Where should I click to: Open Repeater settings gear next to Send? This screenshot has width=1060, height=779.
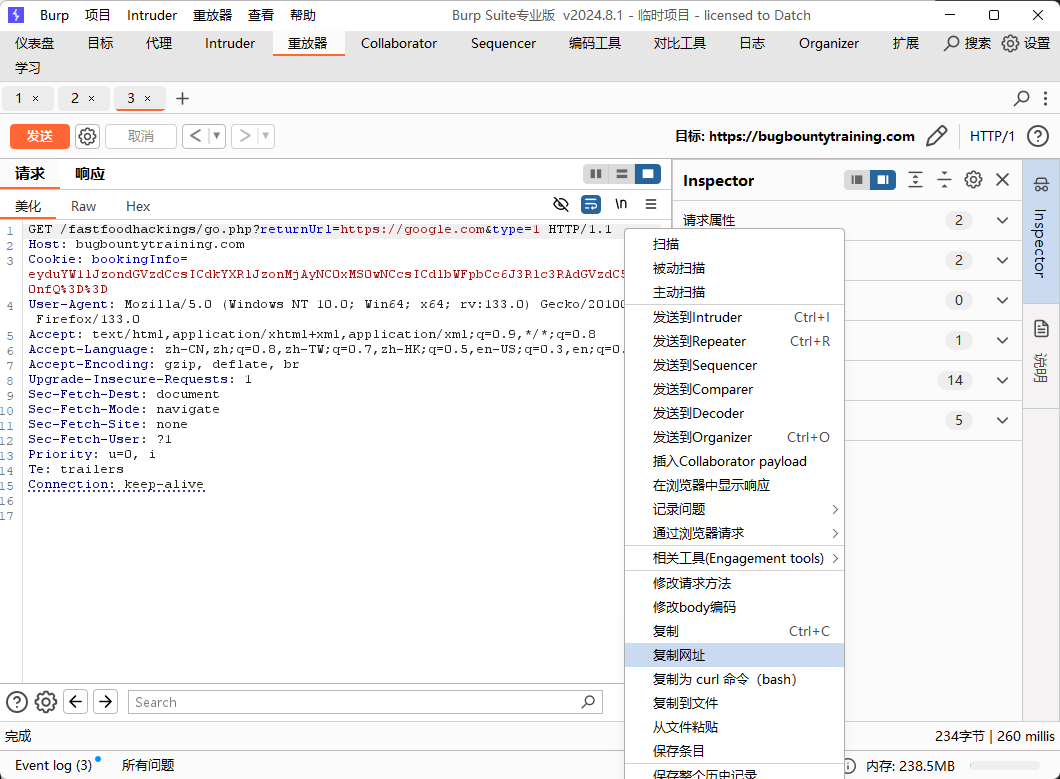[x=87, y=137]
